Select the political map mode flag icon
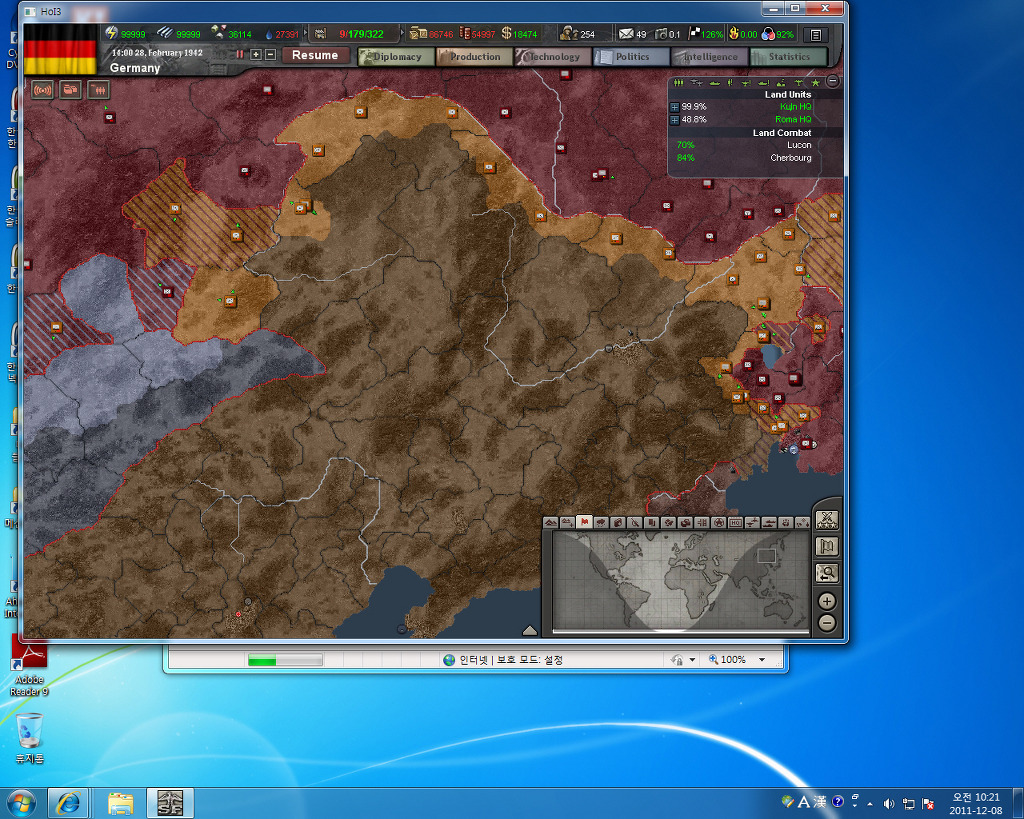1024x819 pixels. 584,523
